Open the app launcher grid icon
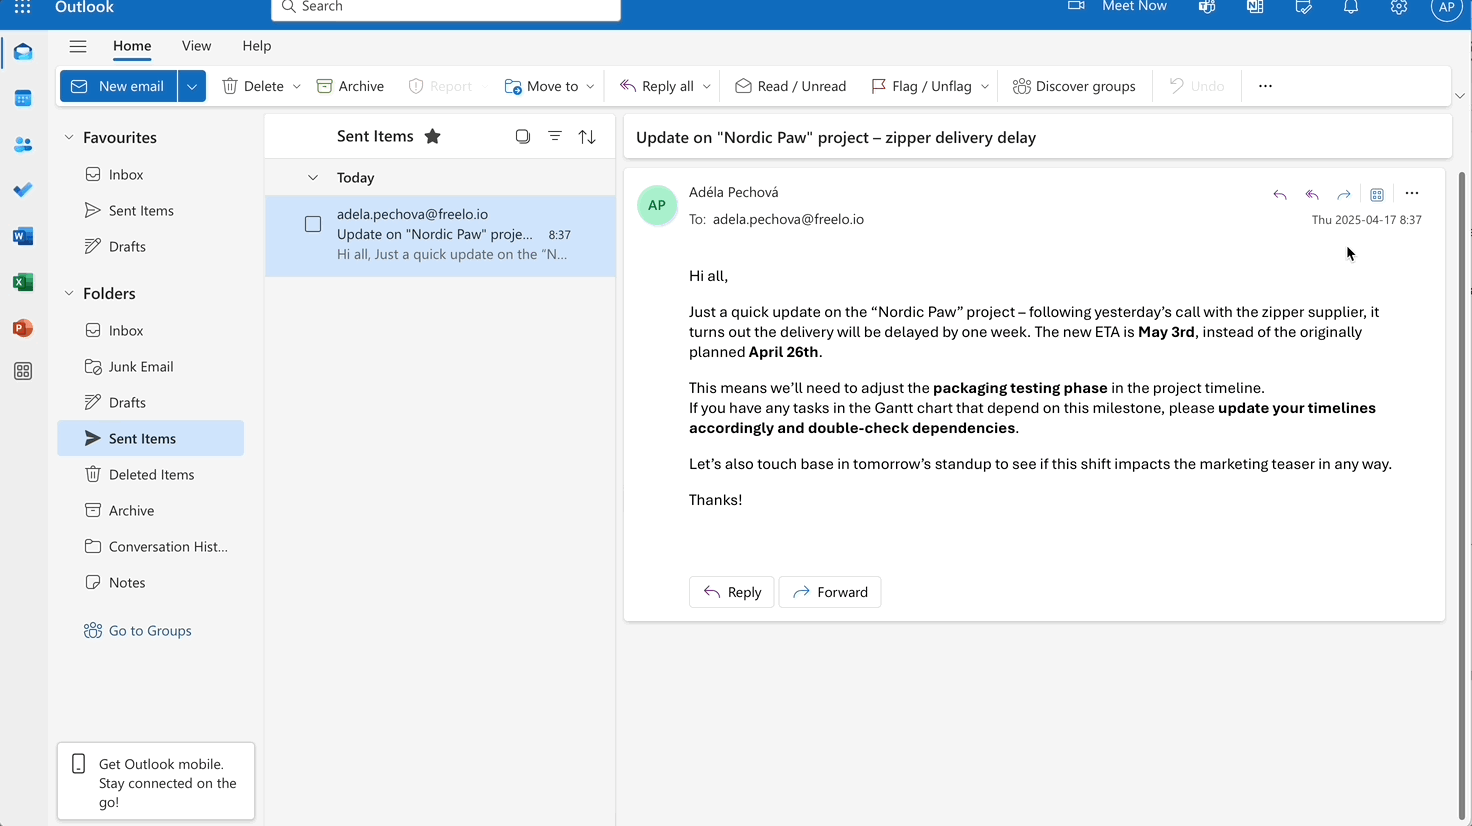Screen dimensions: 1472x826 22,7
